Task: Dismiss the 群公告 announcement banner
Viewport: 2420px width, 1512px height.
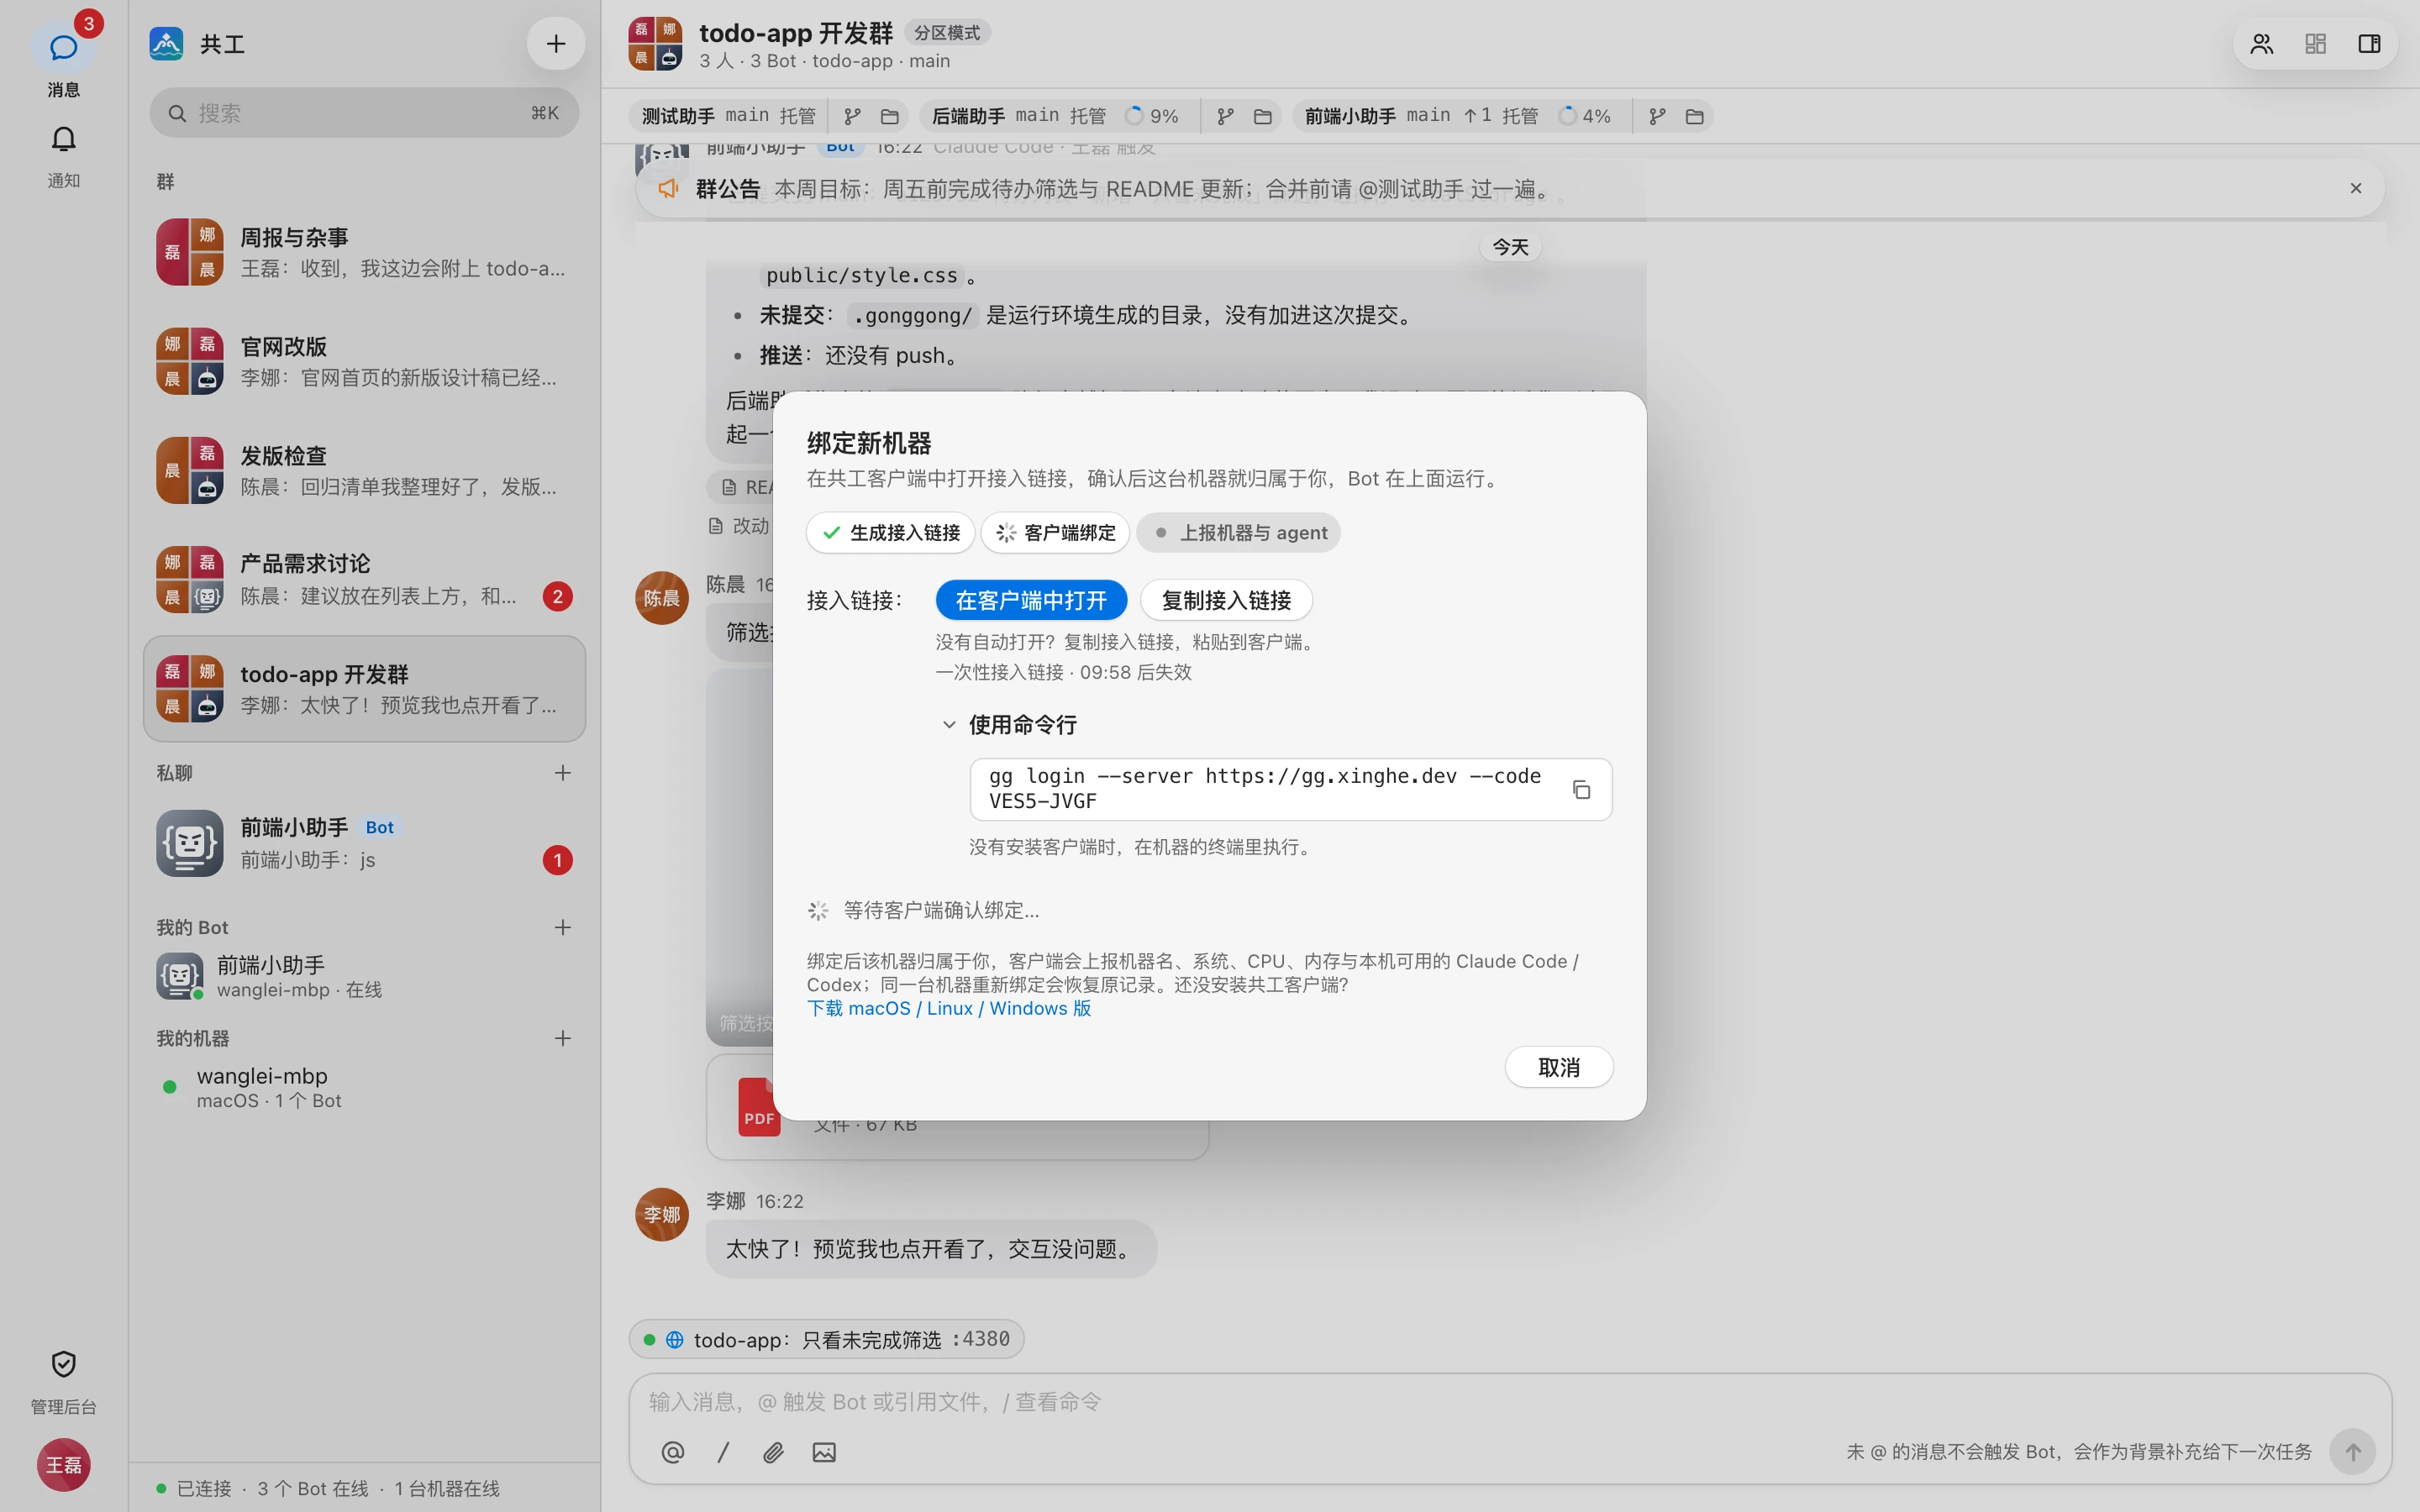Action: click(2356, 188)
